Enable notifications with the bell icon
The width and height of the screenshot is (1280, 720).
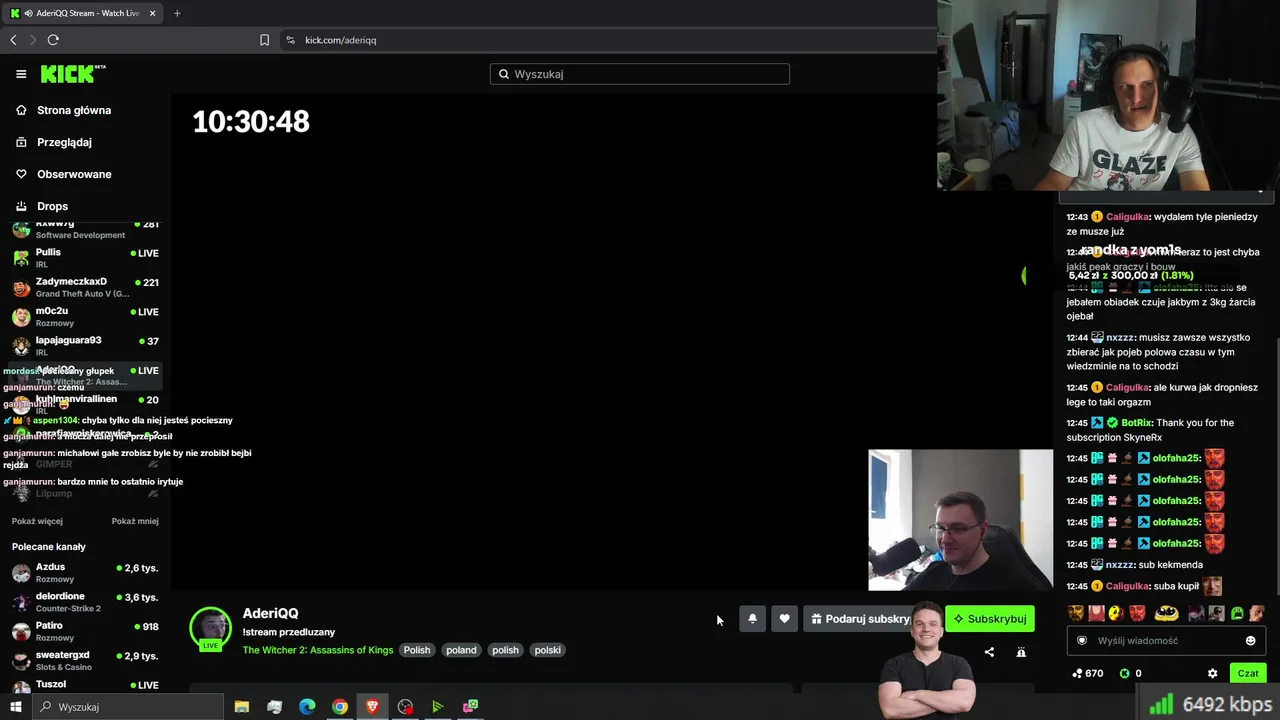pos(752,619)
